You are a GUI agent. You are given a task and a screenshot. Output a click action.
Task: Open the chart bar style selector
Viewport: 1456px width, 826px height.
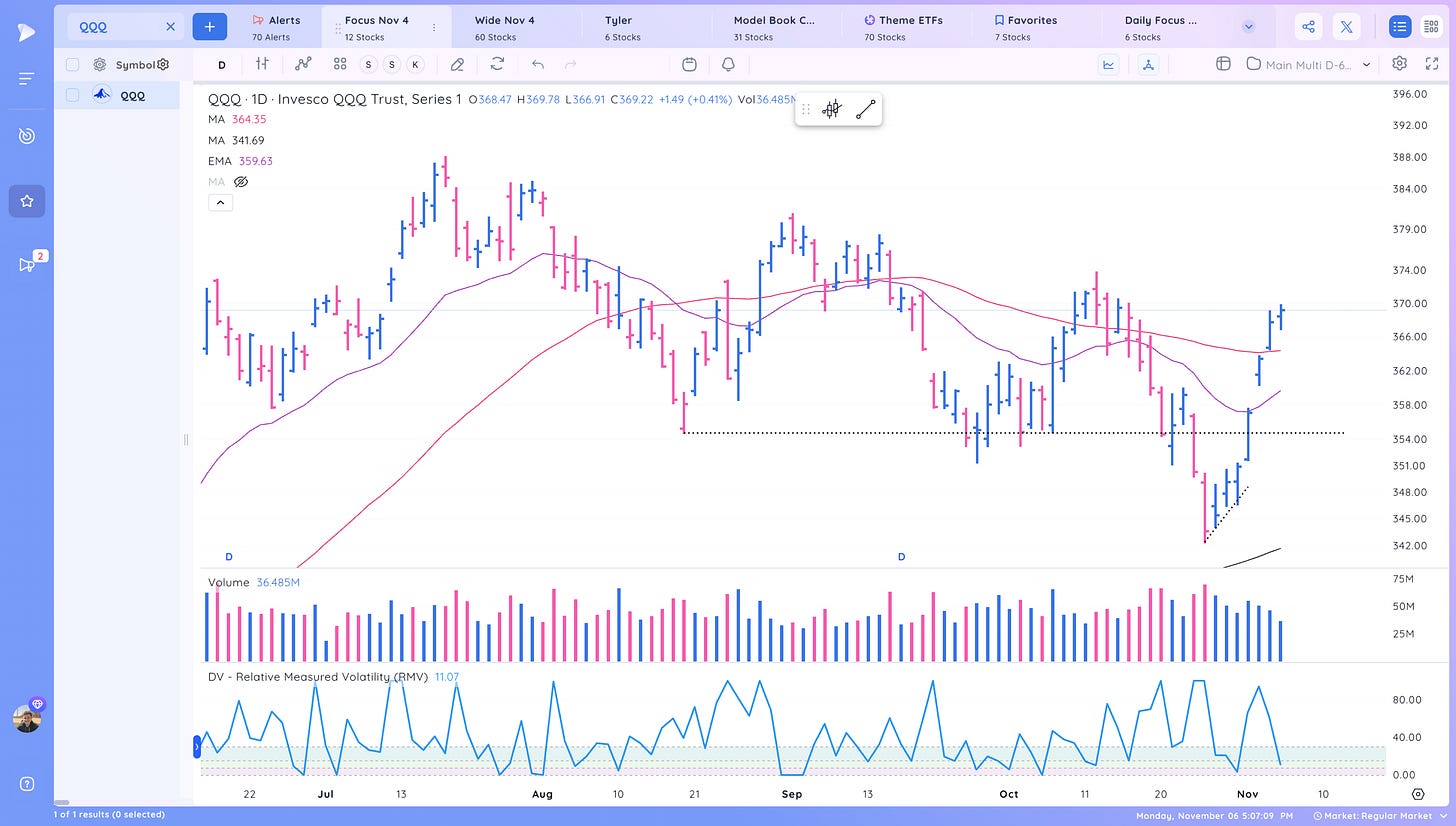[262, 64]
